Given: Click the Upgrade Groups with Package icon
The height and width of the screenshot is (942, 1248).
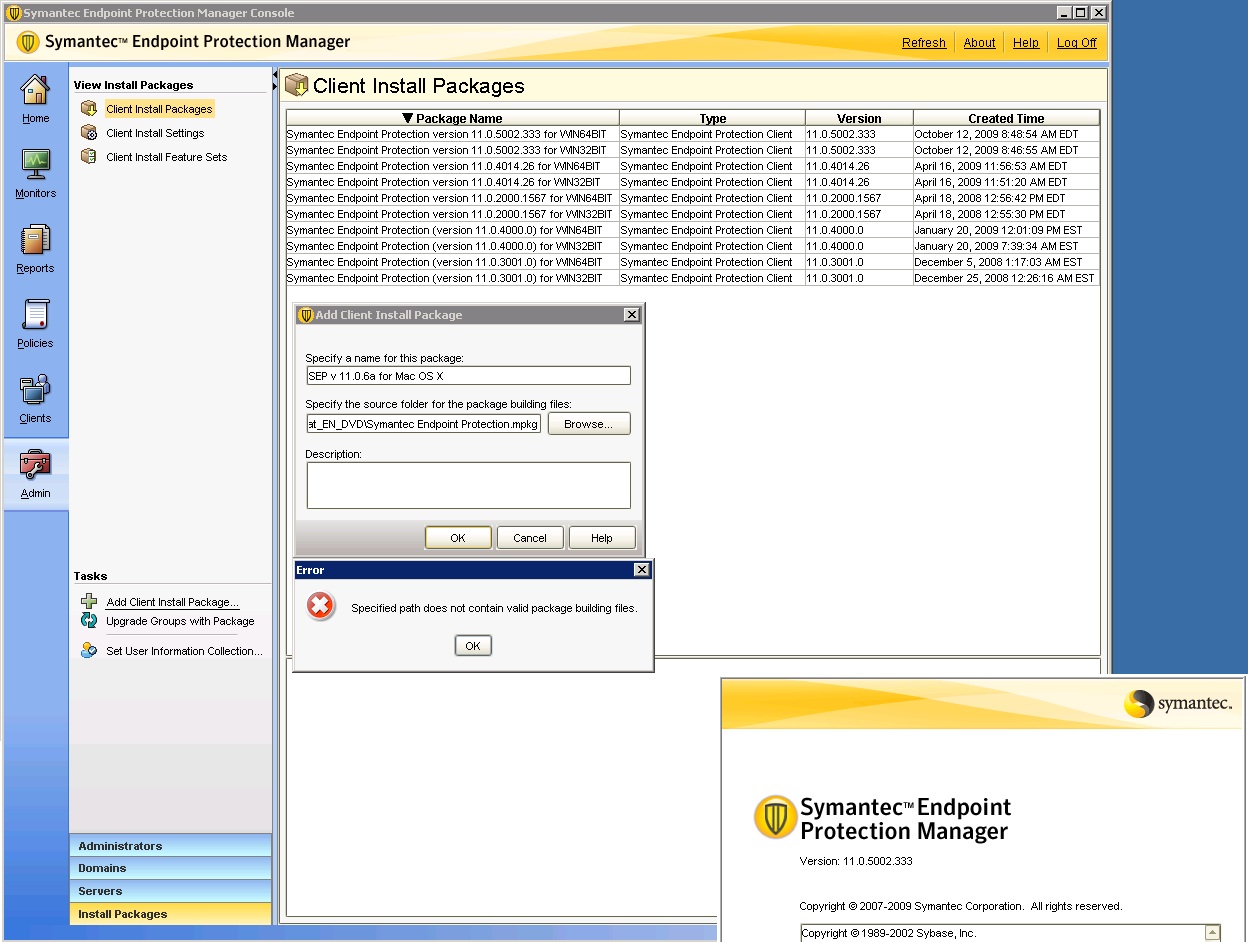Looking at the screenshot, I should pos(89,621).
